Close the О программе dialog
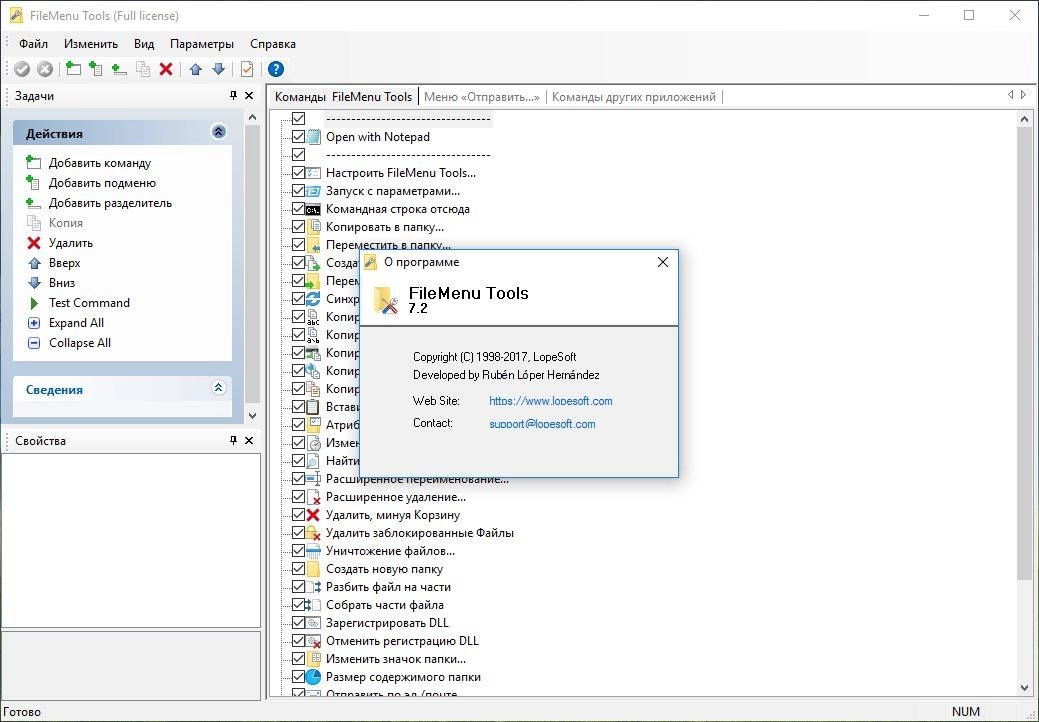Image resolution: width=1039 pixels, height=722 pixels. 663,262
